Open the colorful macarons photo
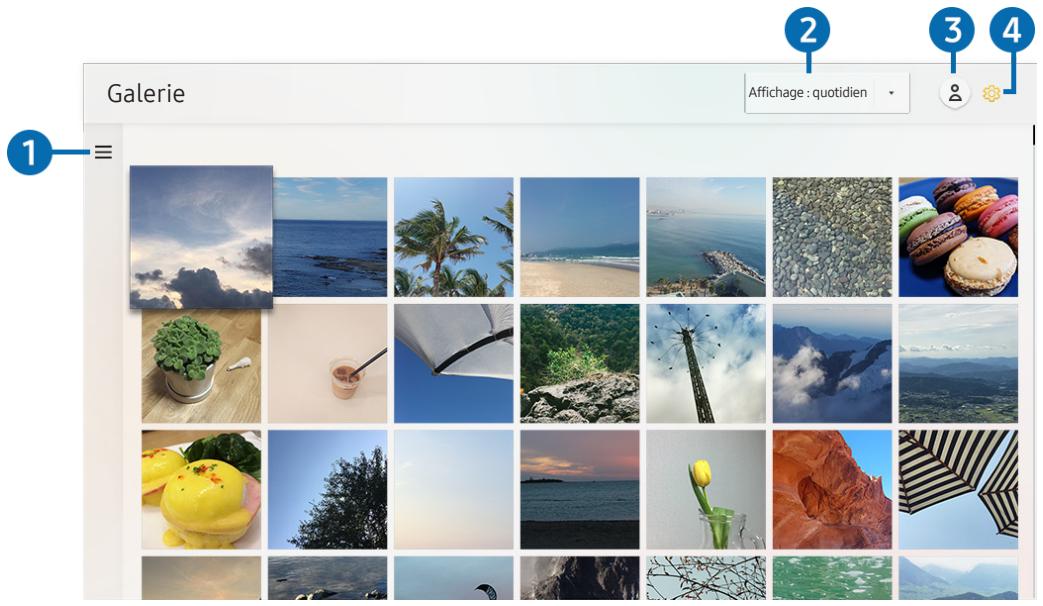1043x606 pixels. coord(958,237)
